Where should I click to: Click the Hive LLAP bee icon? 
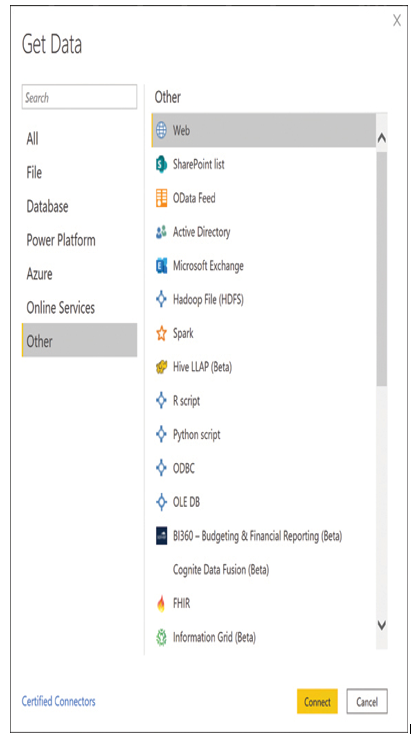click(x=161, y=367)
